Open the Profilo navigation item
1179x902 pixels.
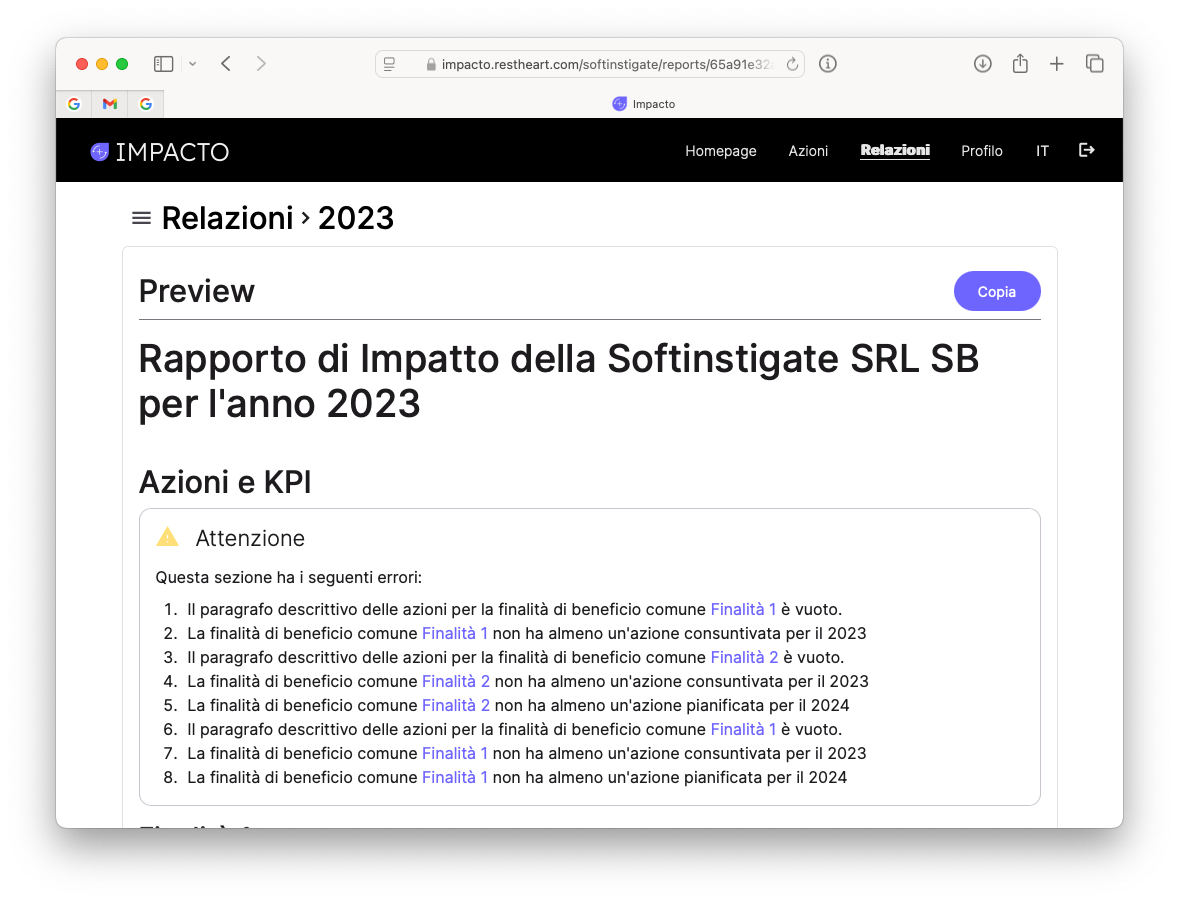[982, 151]
